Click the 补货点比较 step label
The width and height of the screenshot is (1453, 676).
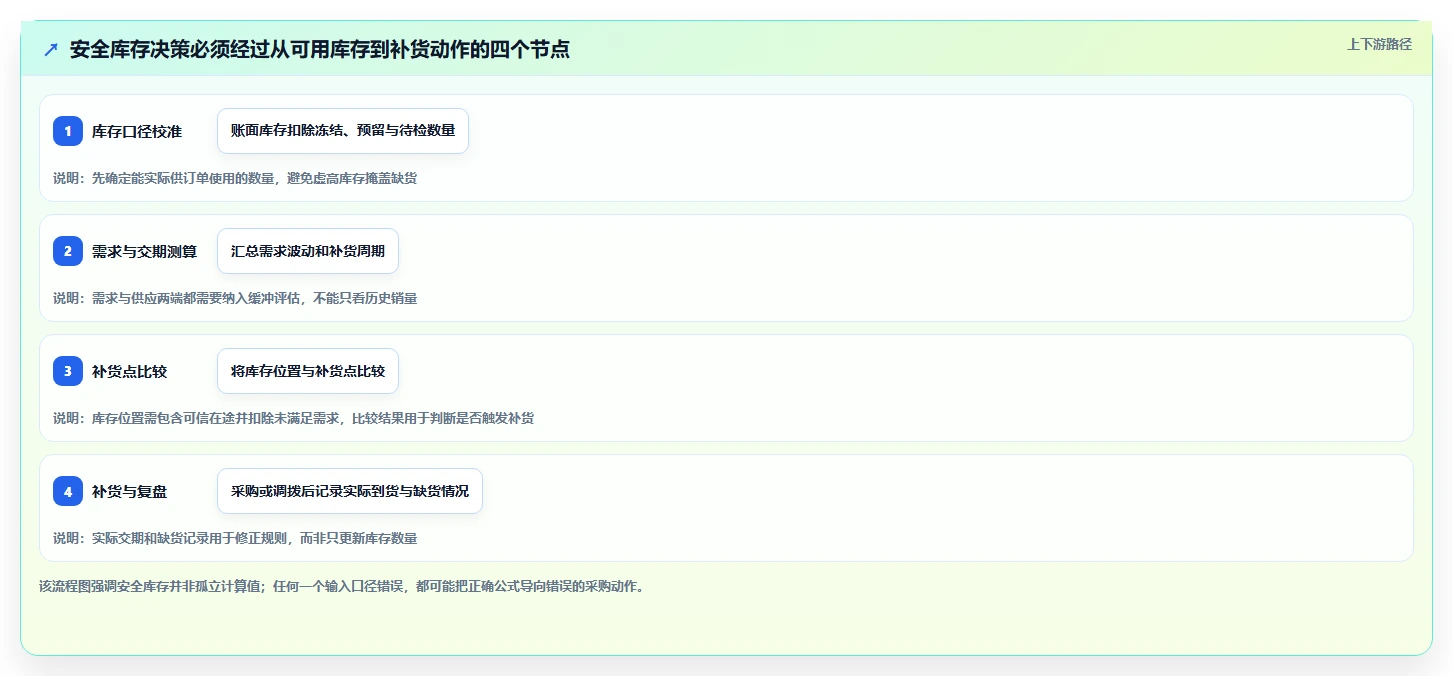[130, 371]
